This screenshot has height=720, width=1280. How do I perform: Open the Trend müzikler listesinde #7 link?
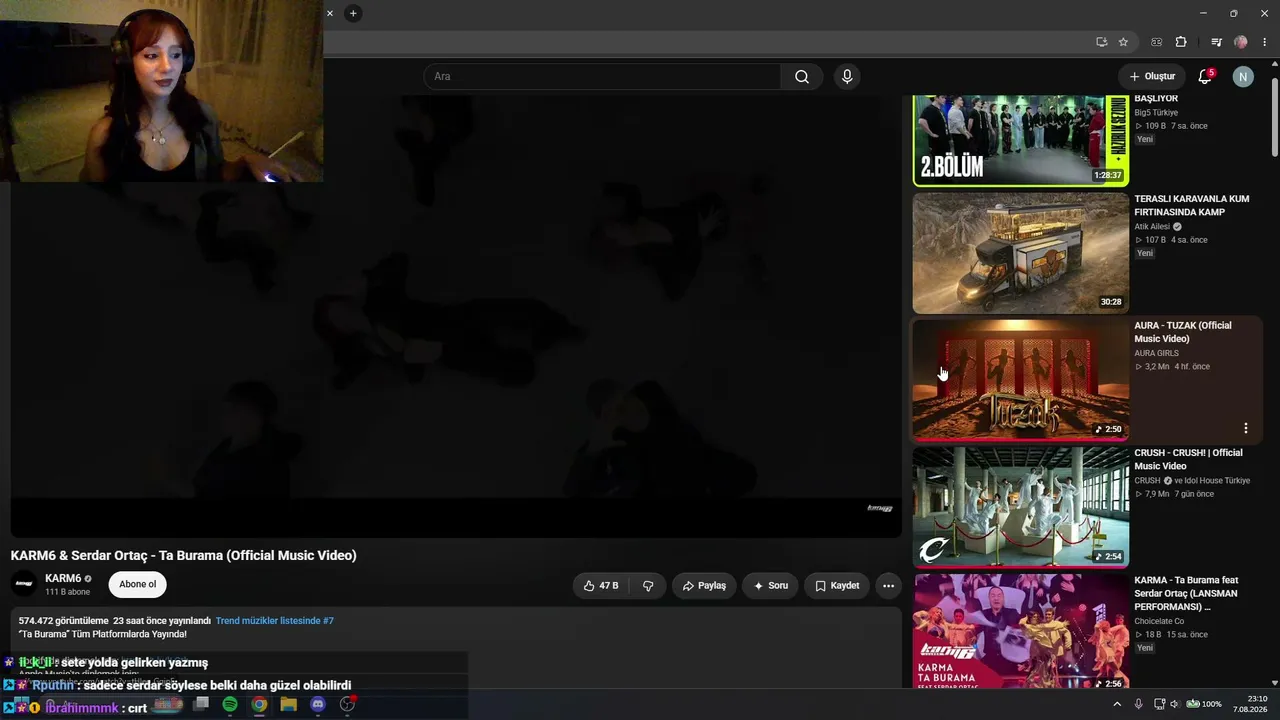275,621
